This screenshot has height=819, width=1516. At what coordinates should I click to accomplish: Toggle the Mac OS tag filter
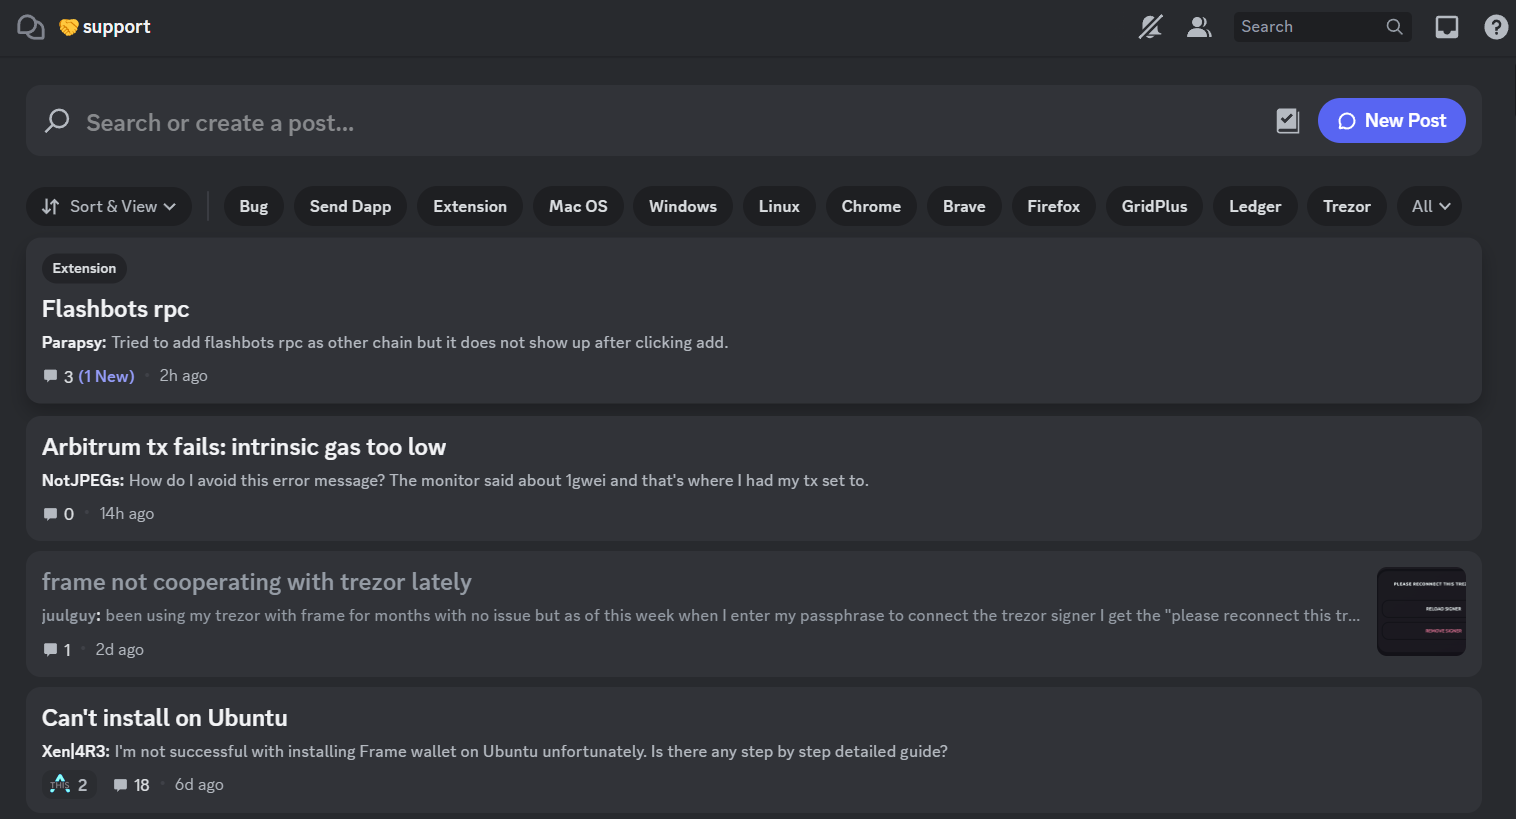578,206
